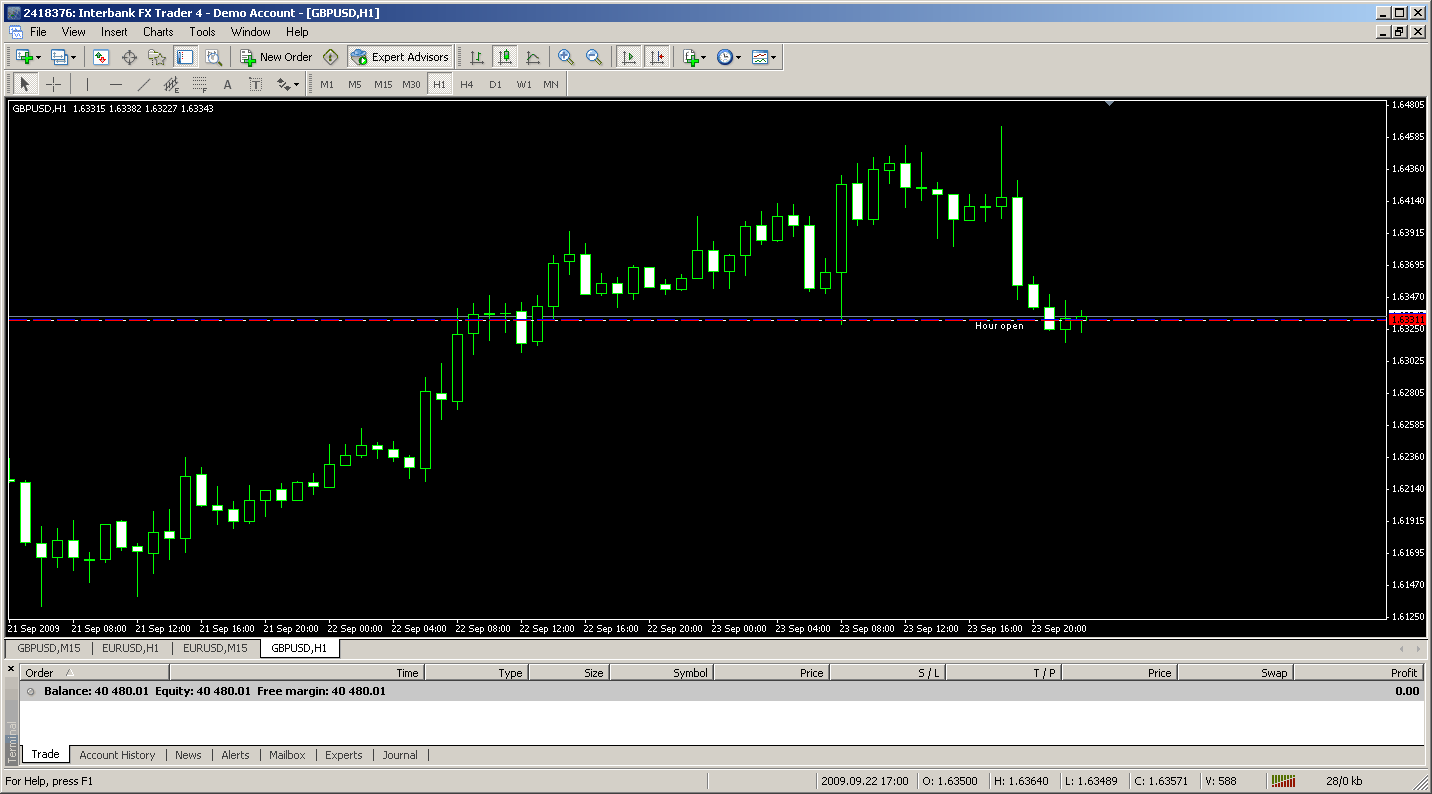Switch to D1 timeframe

tap(495, 85)
